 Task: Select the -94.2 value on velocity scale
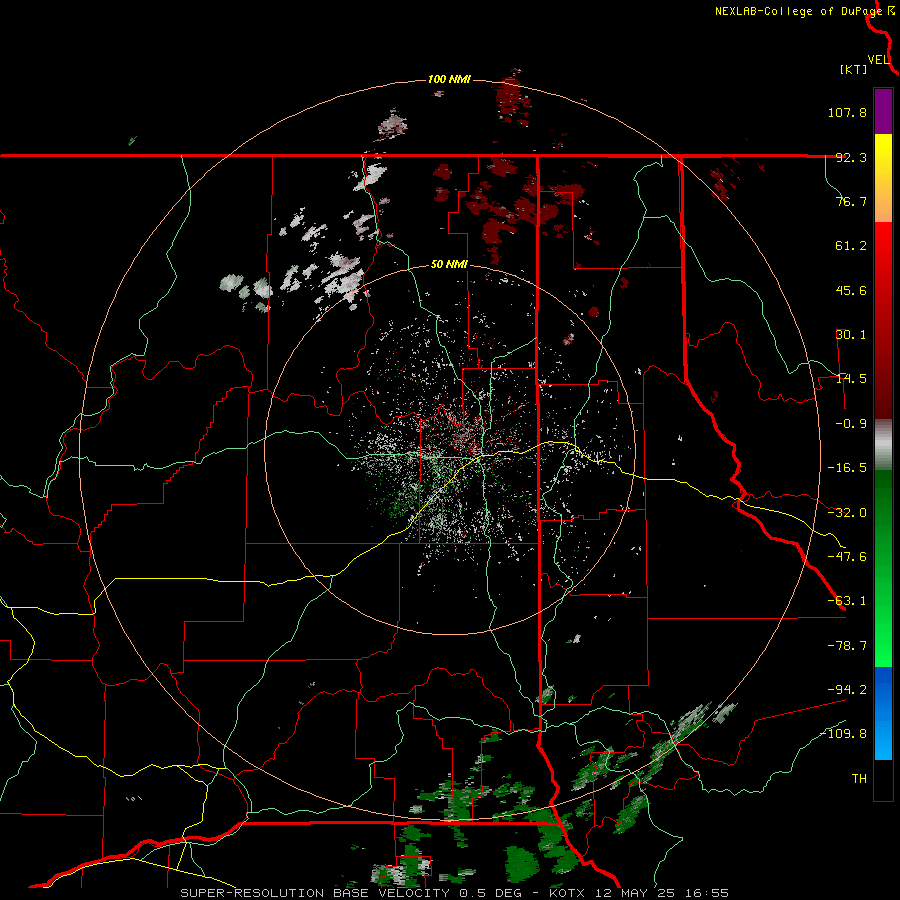(847, 689)
